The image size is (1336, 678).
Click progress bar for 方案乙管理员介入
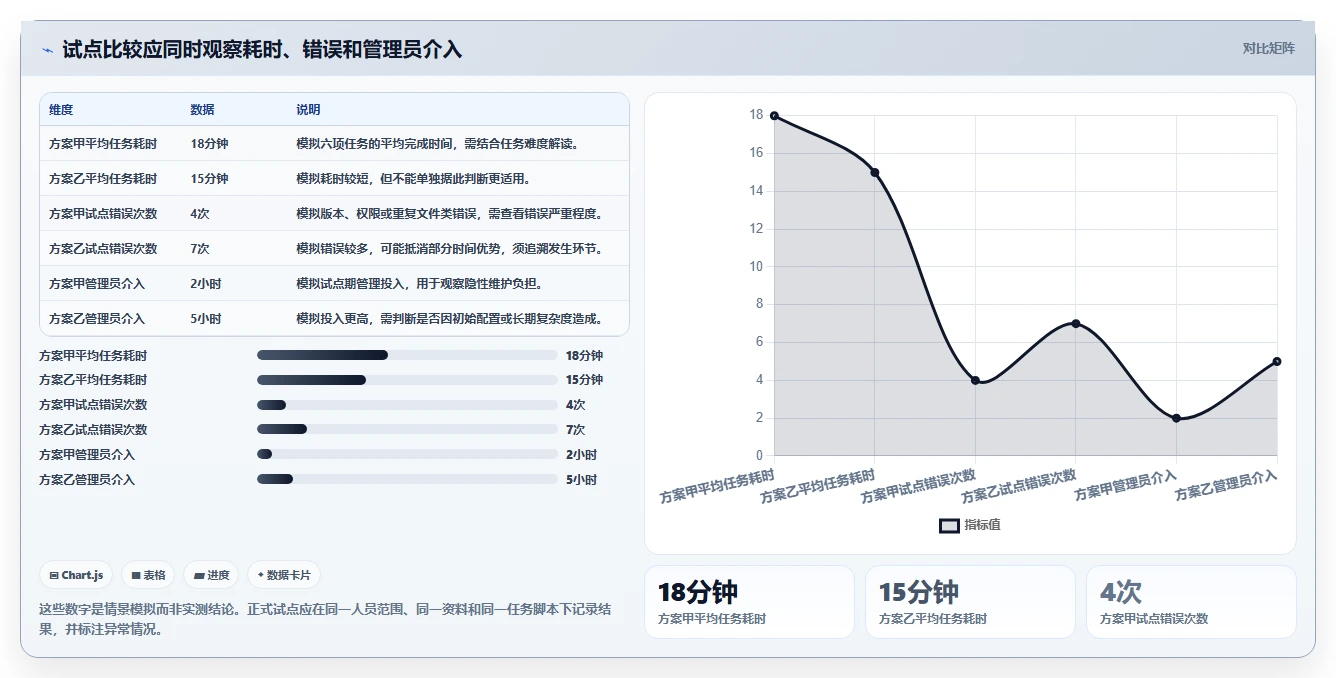407,479
